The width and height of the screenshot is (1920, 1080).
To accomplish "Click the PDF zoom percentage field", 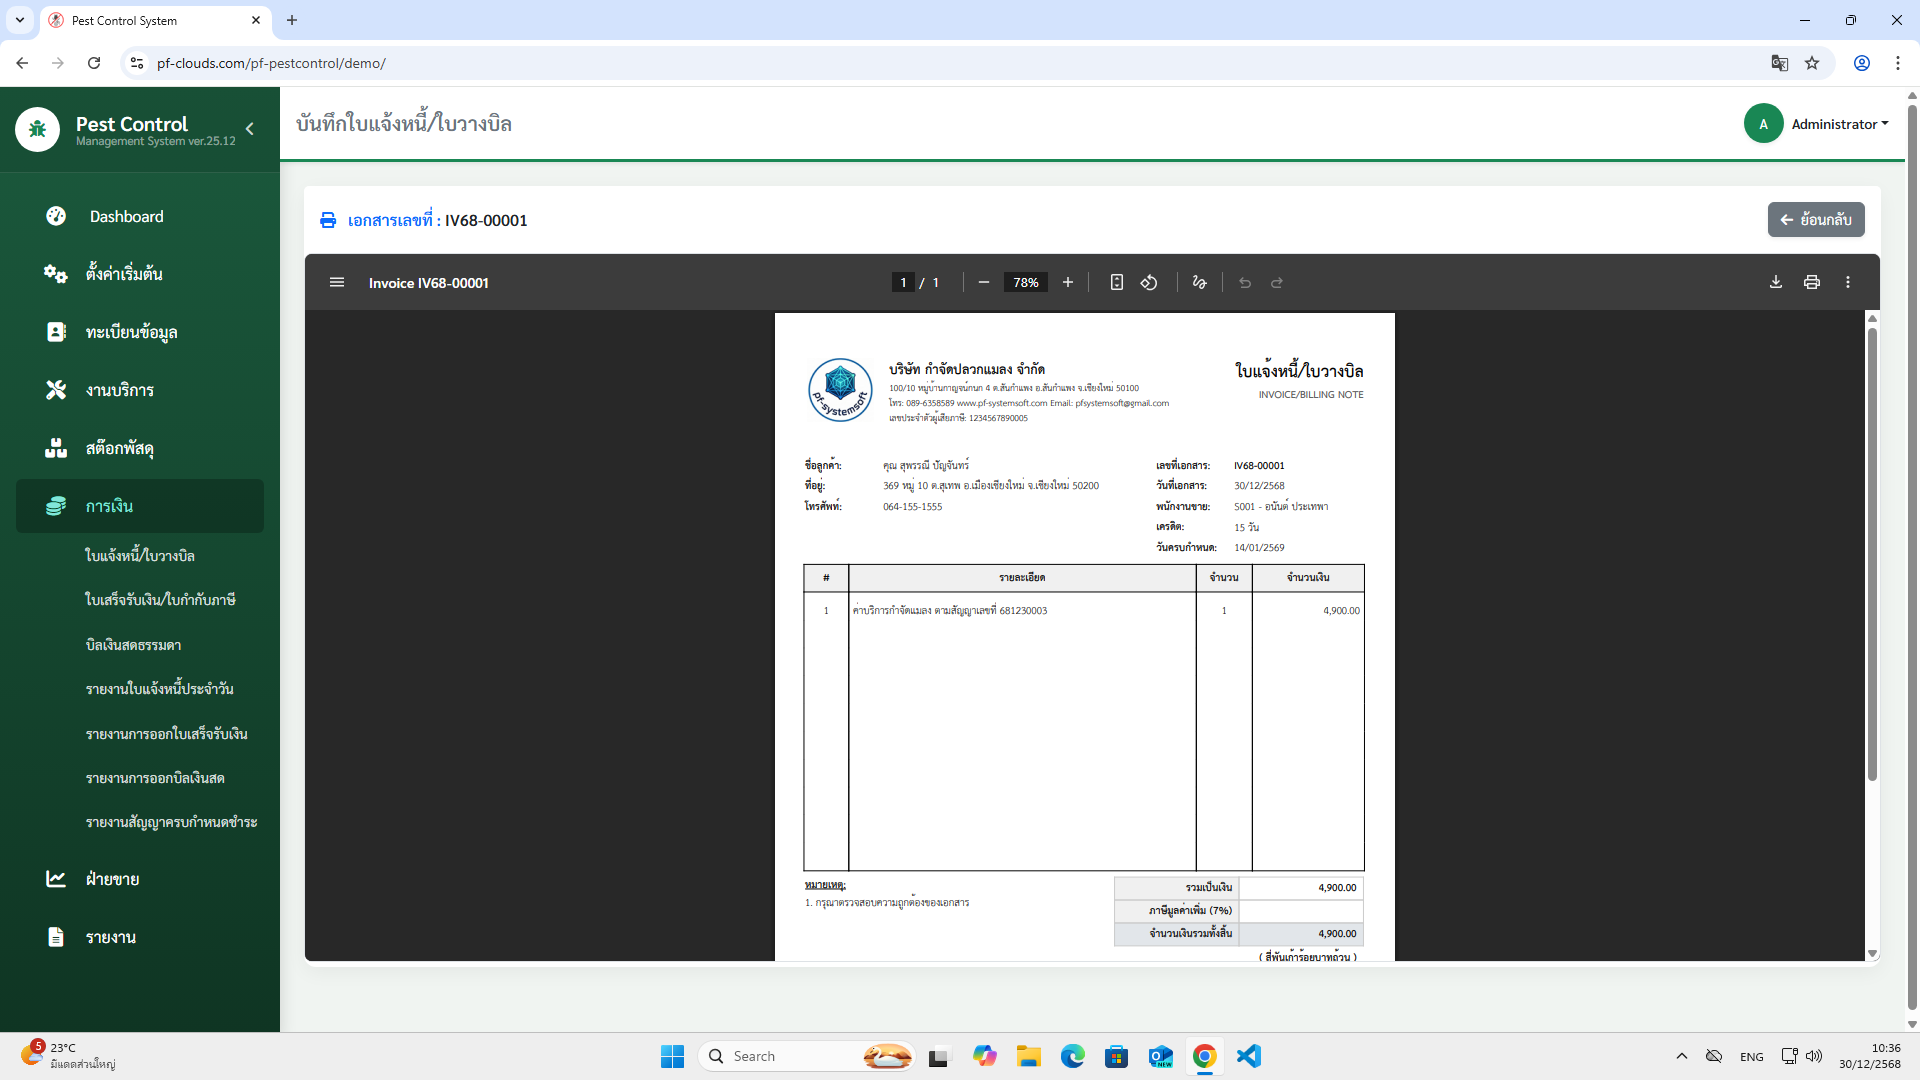I will click(x=1025, y=282).
